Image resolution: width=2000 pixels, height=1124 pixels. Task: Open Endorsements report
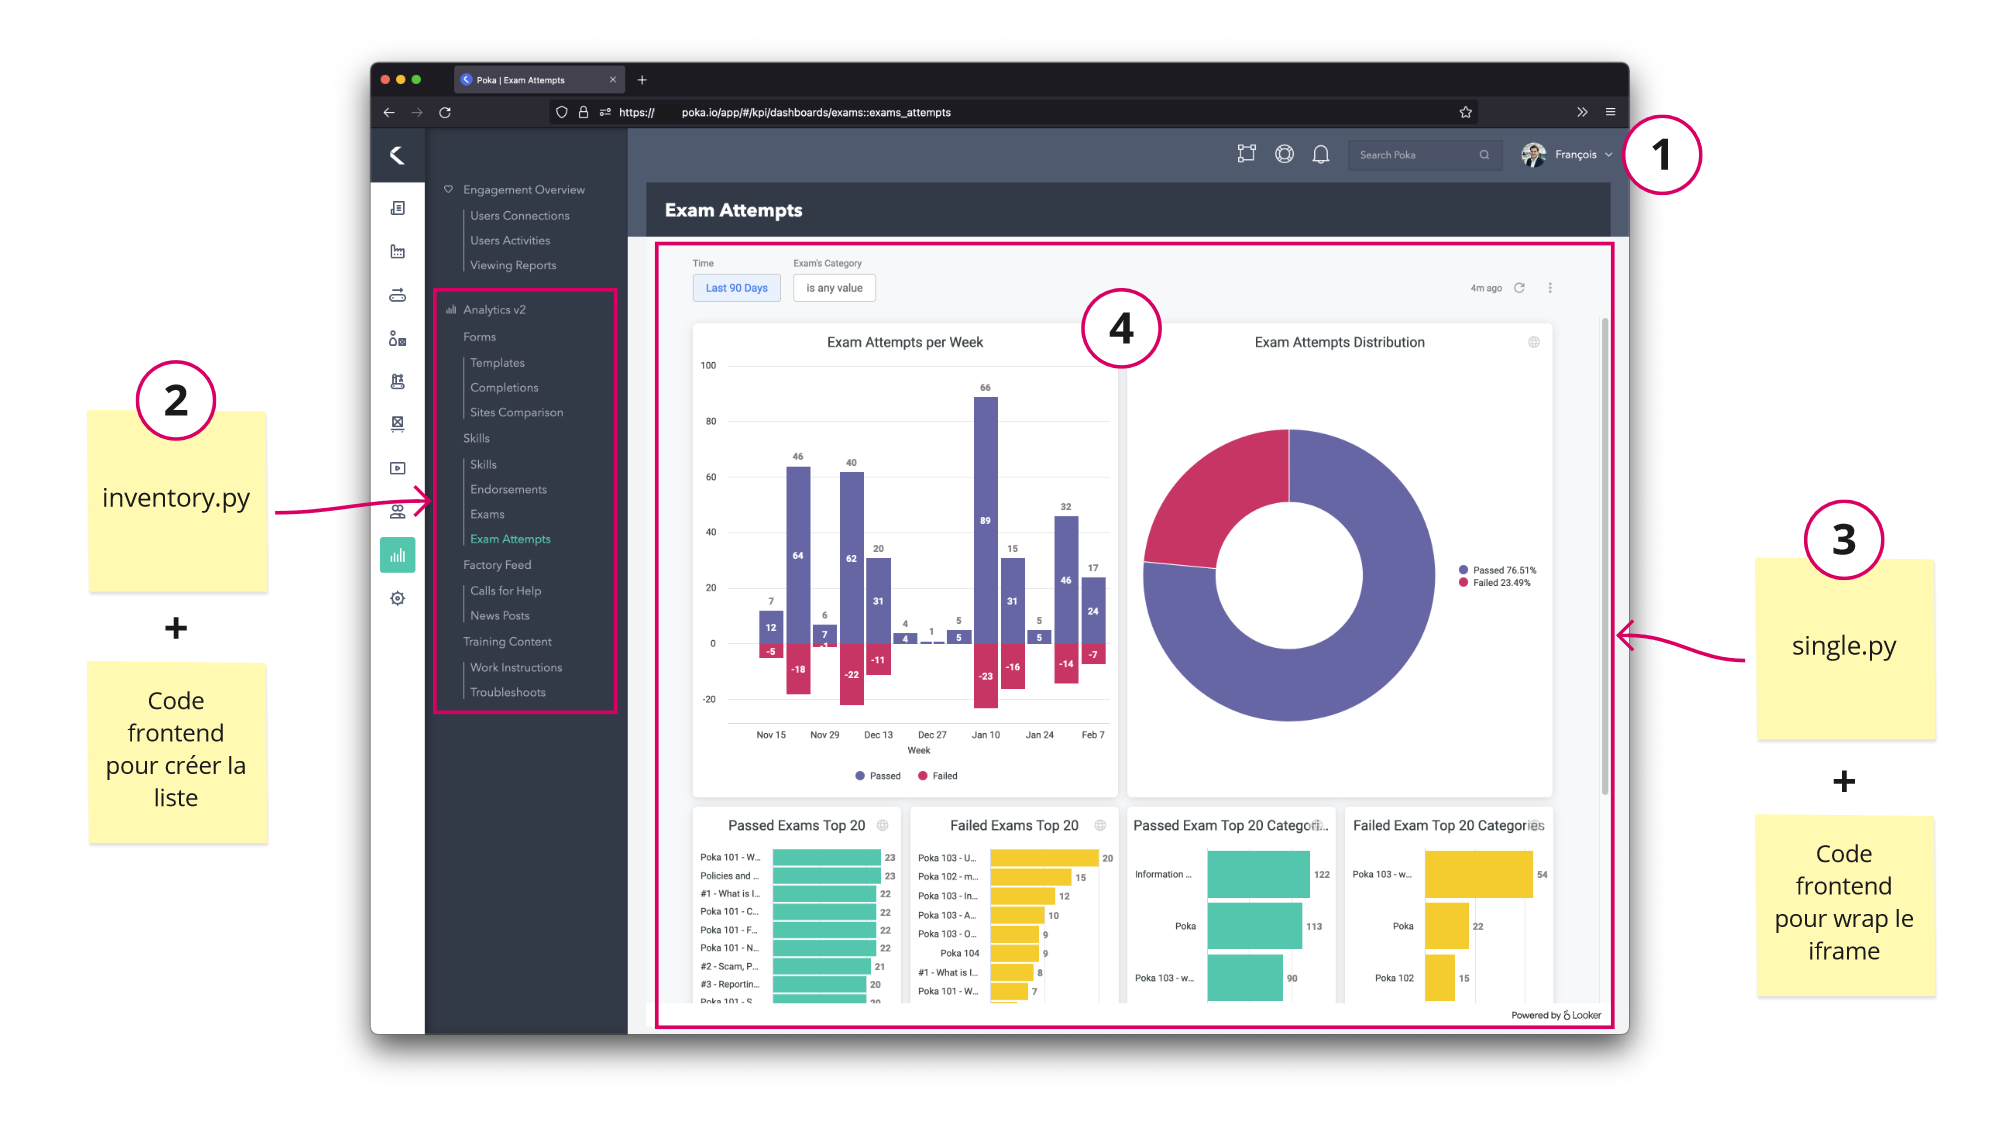(x=508, y=490)
